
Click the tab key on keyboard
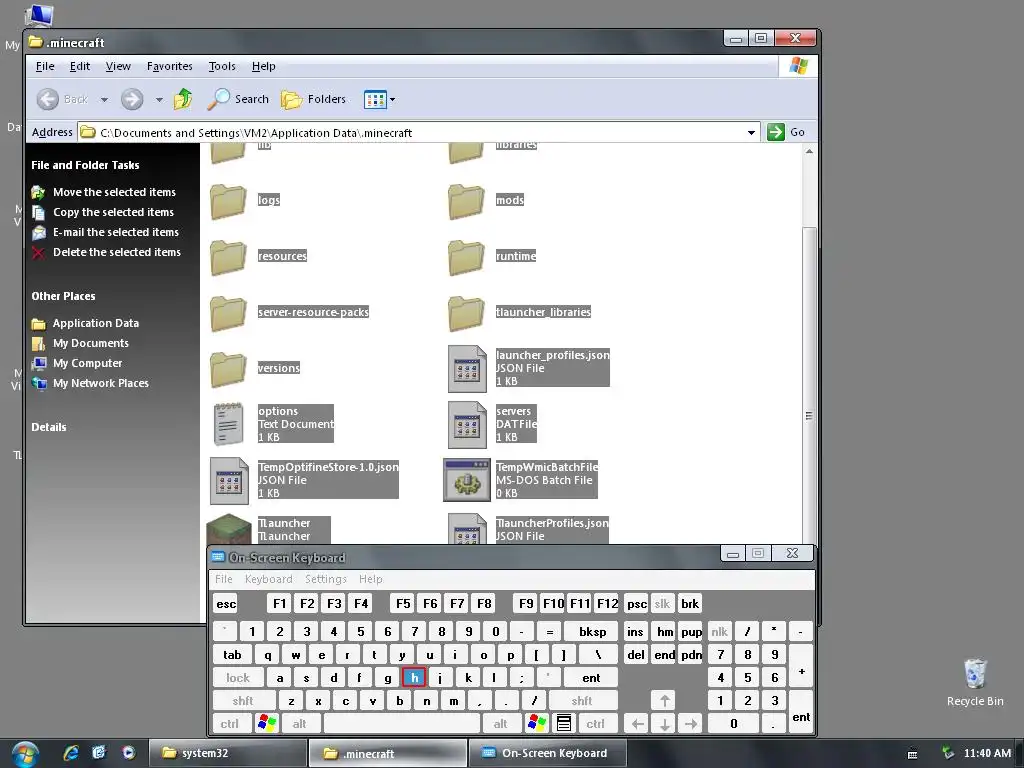(x=232, y=655)
